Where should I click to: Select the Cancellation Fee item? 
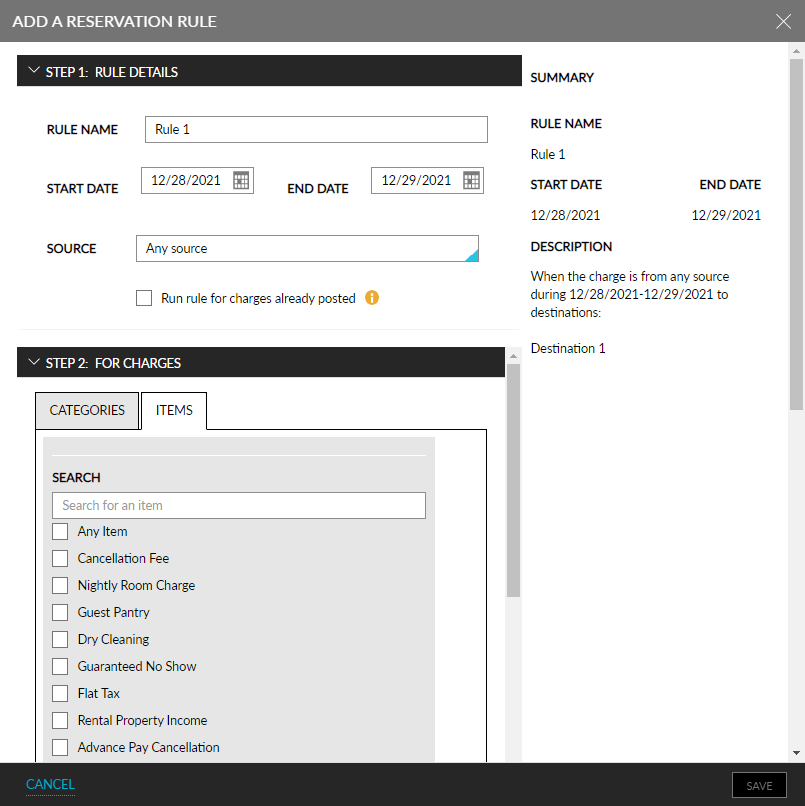[59, 558]
